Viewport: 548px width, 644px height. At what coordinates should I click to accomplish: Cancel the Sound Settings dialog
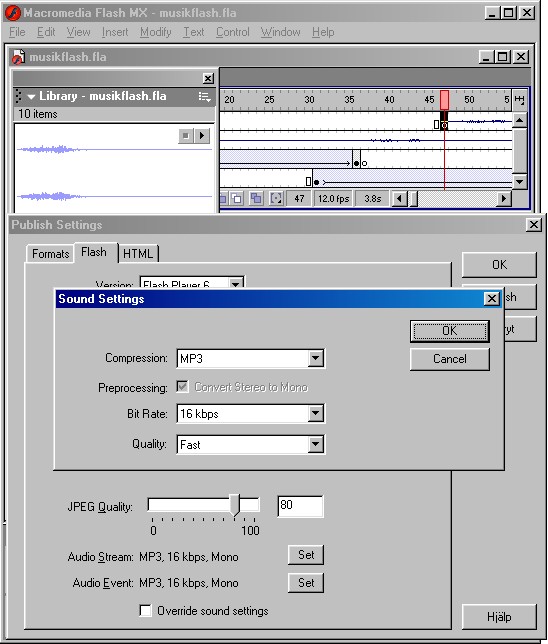pos(449,359)
